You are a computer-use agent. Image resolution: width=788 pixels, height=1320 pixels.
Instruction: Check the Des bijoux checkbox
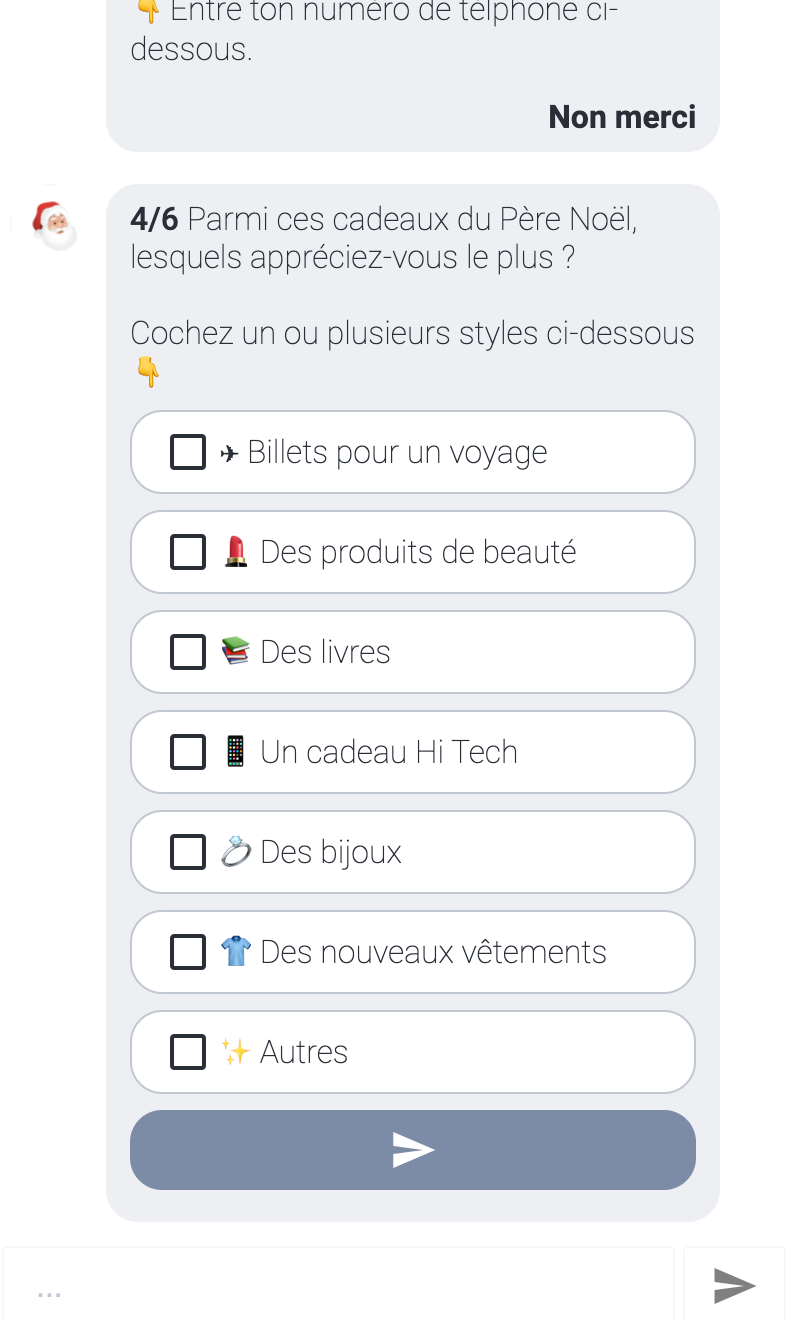188,852
